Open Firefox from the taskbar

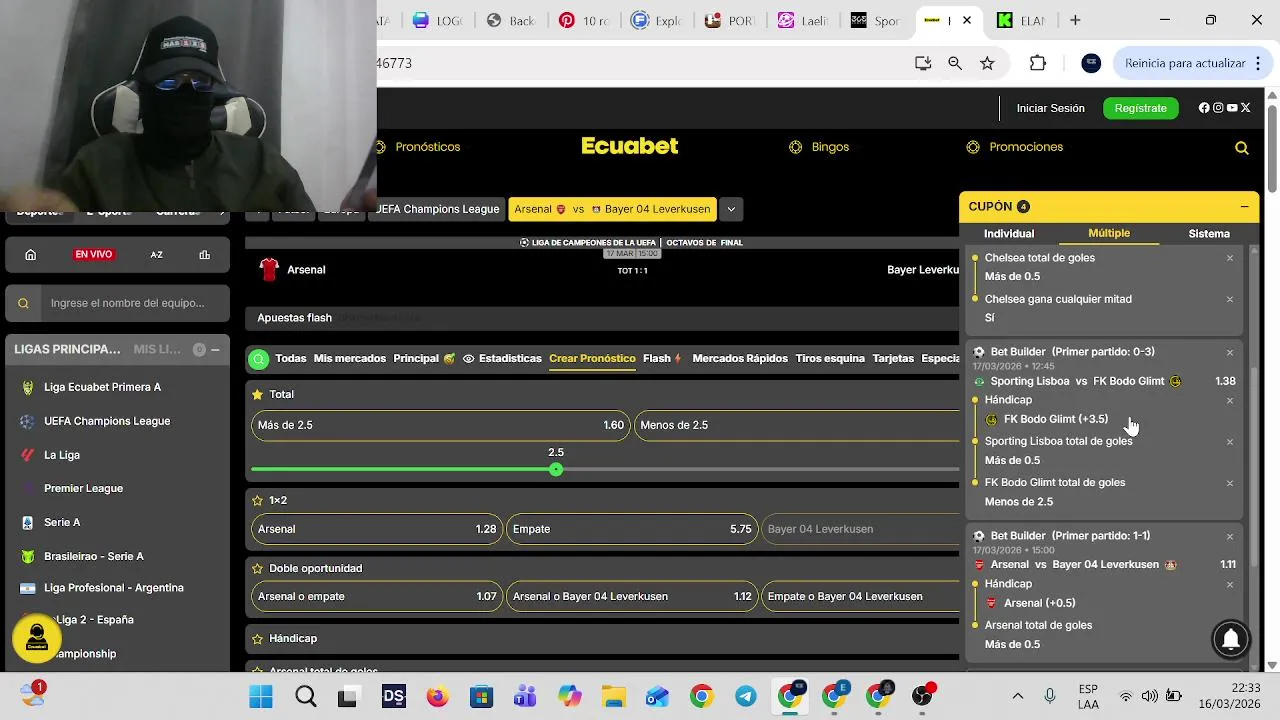point(438,697)
